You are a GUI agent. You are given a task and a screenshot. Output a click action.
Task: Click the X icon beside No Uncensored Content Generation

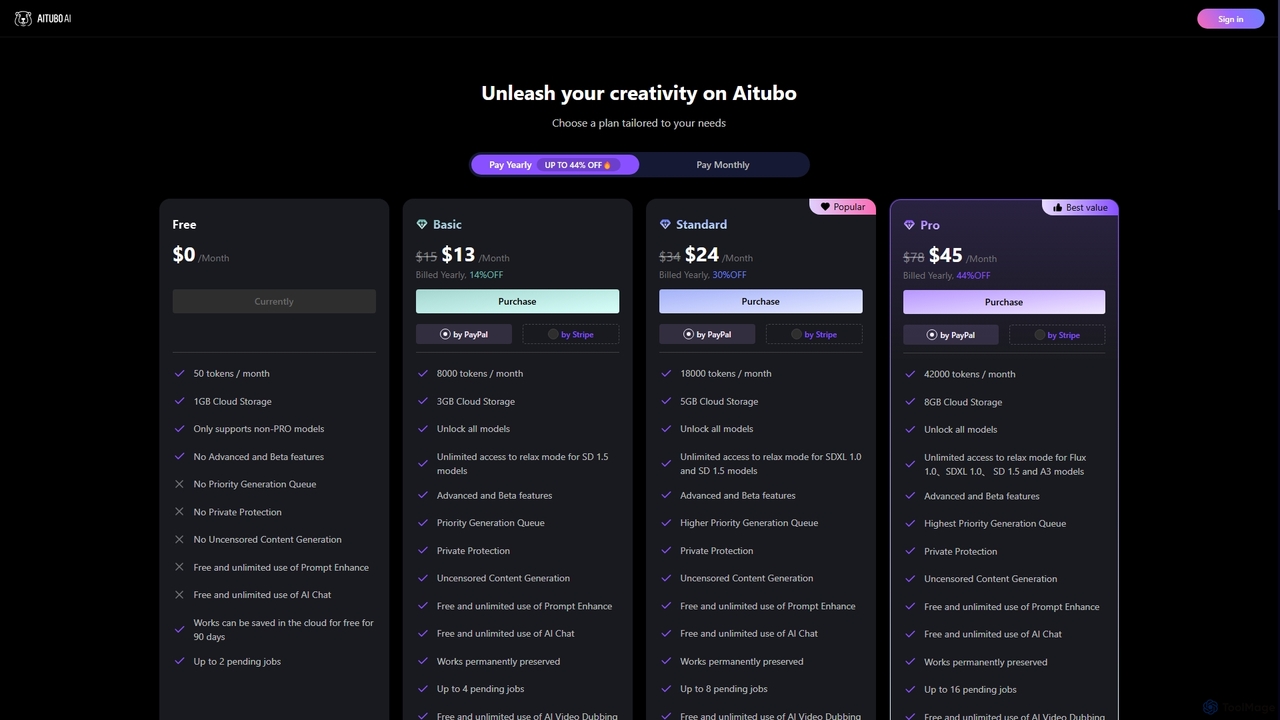179,539
